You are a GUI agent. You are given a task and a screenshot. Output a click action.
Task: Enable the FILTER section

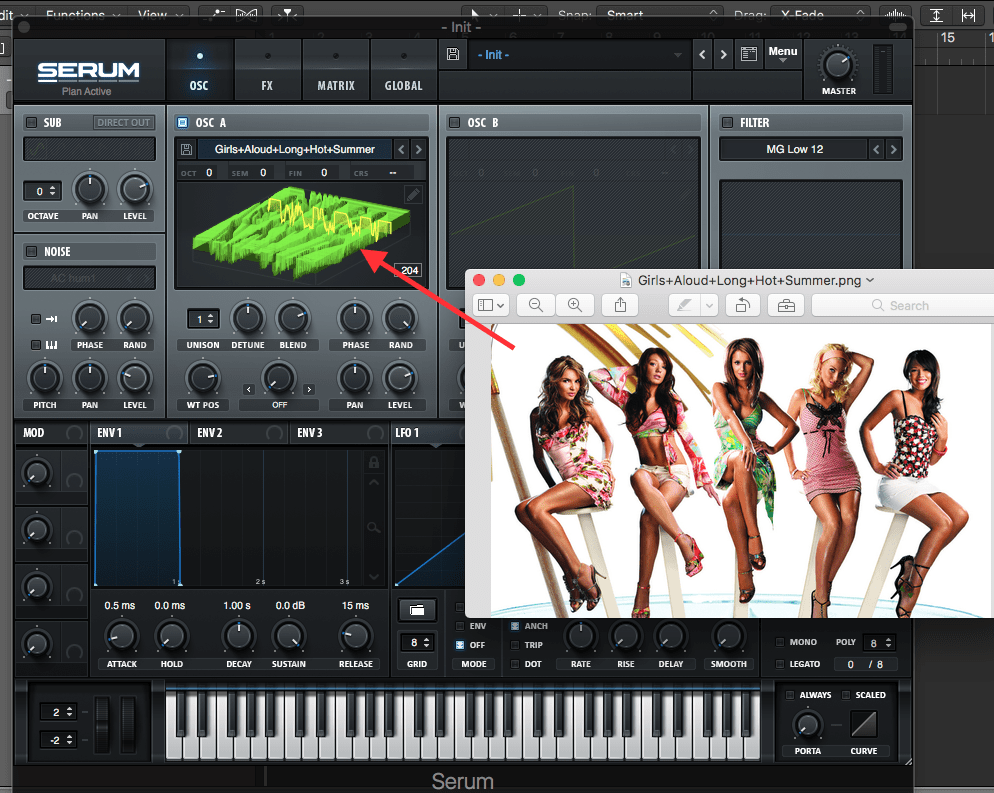[727, 122]
